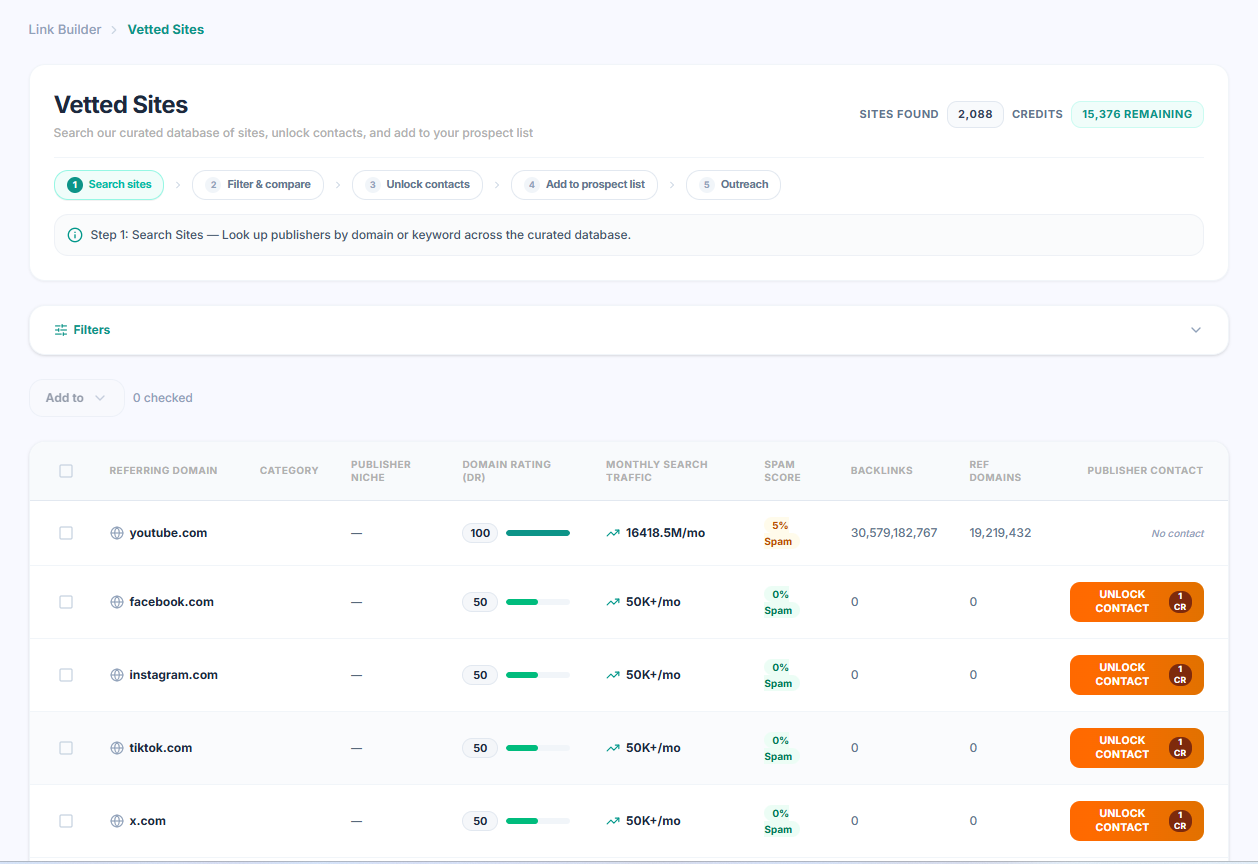Click the Backlinks column header
1258x864 pixels.
pyautogui.click(x=882, y=471)
